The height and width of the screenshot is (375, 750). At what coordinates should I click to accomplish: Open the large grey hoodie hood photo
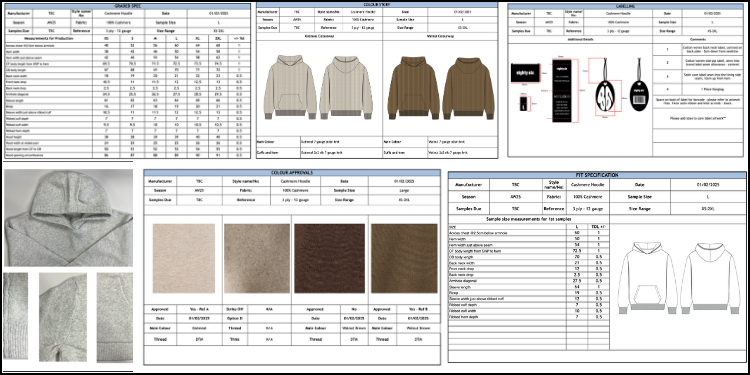[68, 218]
